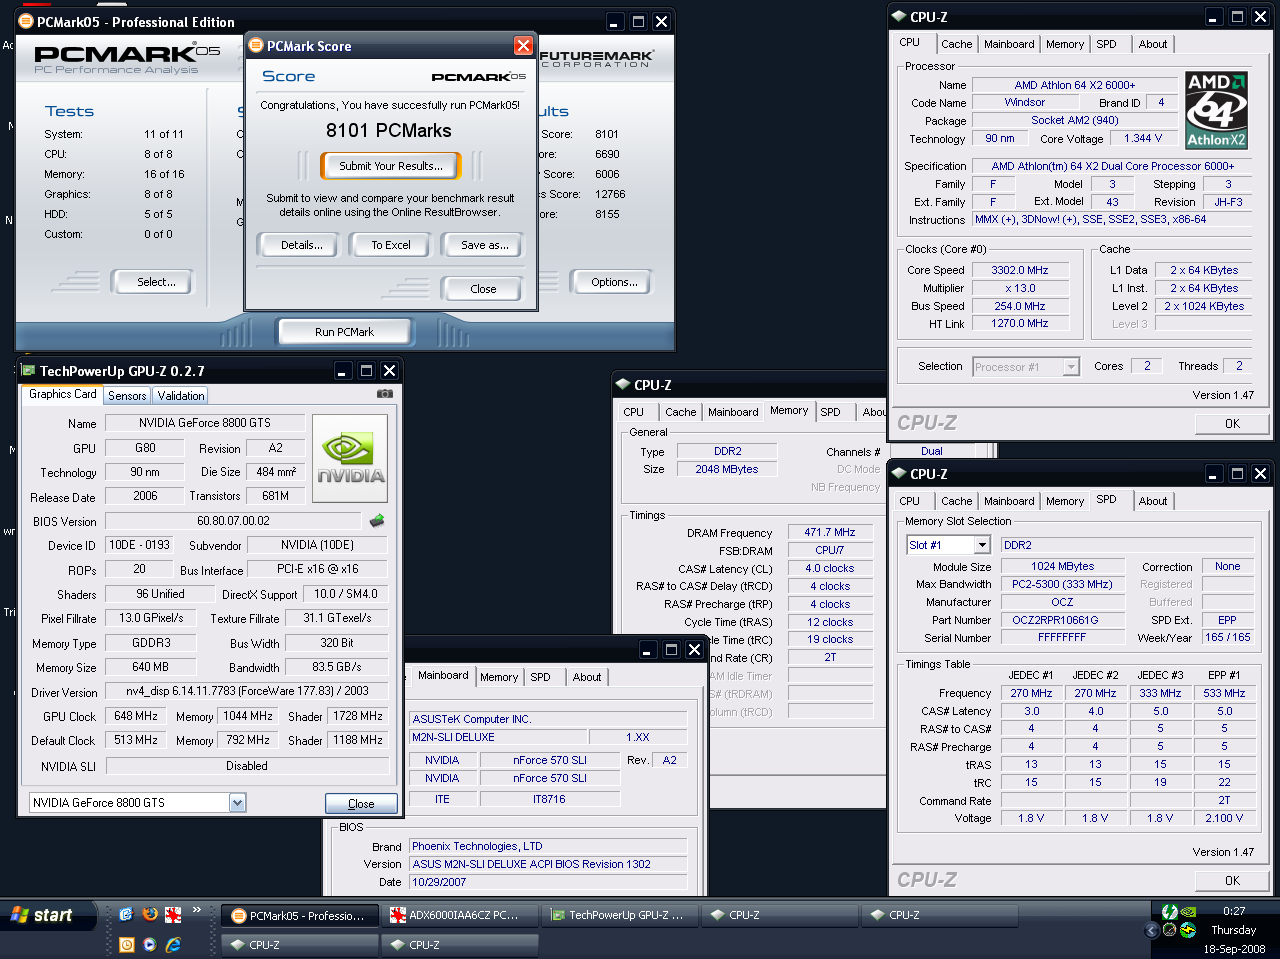The width and height of the screenshot is (1280, 959).
Task: Click the AMD Athlon 64 X2 6000+ name field
Action: coord(1074,85)
